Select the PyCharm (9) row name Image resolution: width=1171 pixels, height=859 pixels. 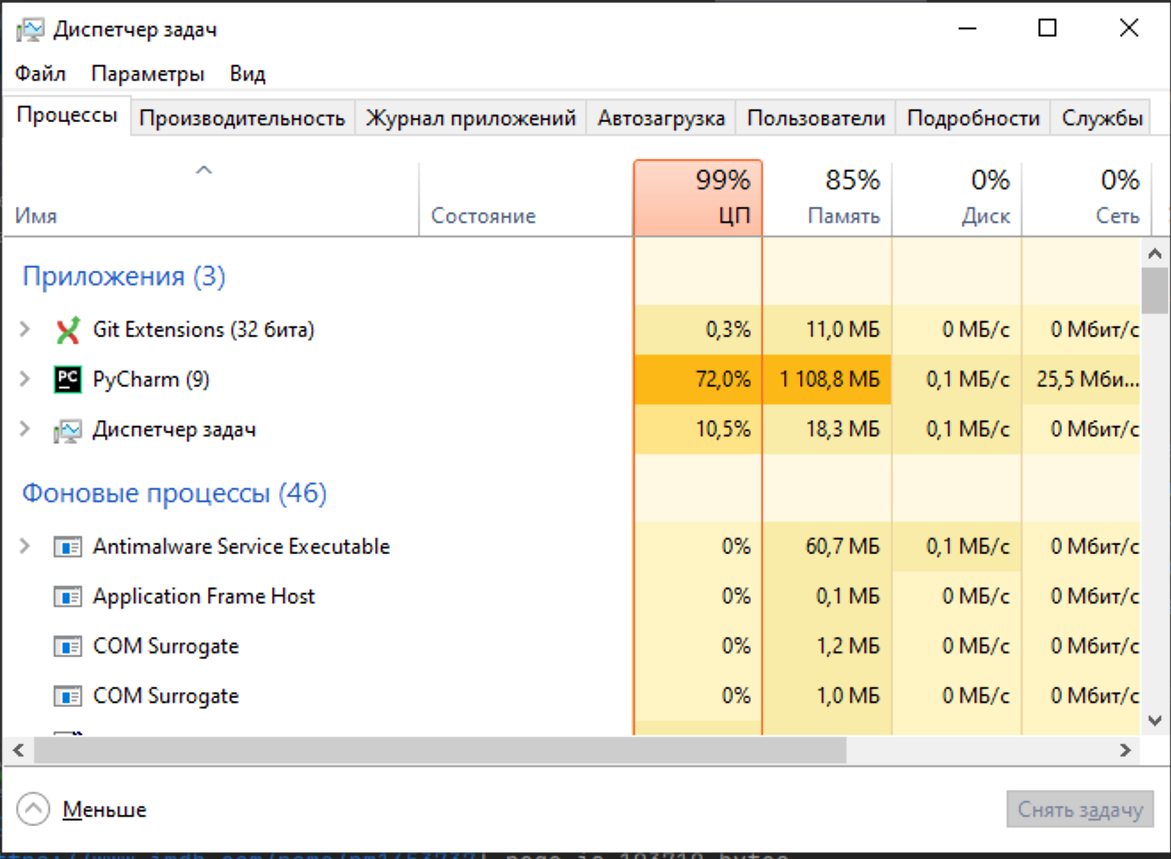[x=151, y=379]
